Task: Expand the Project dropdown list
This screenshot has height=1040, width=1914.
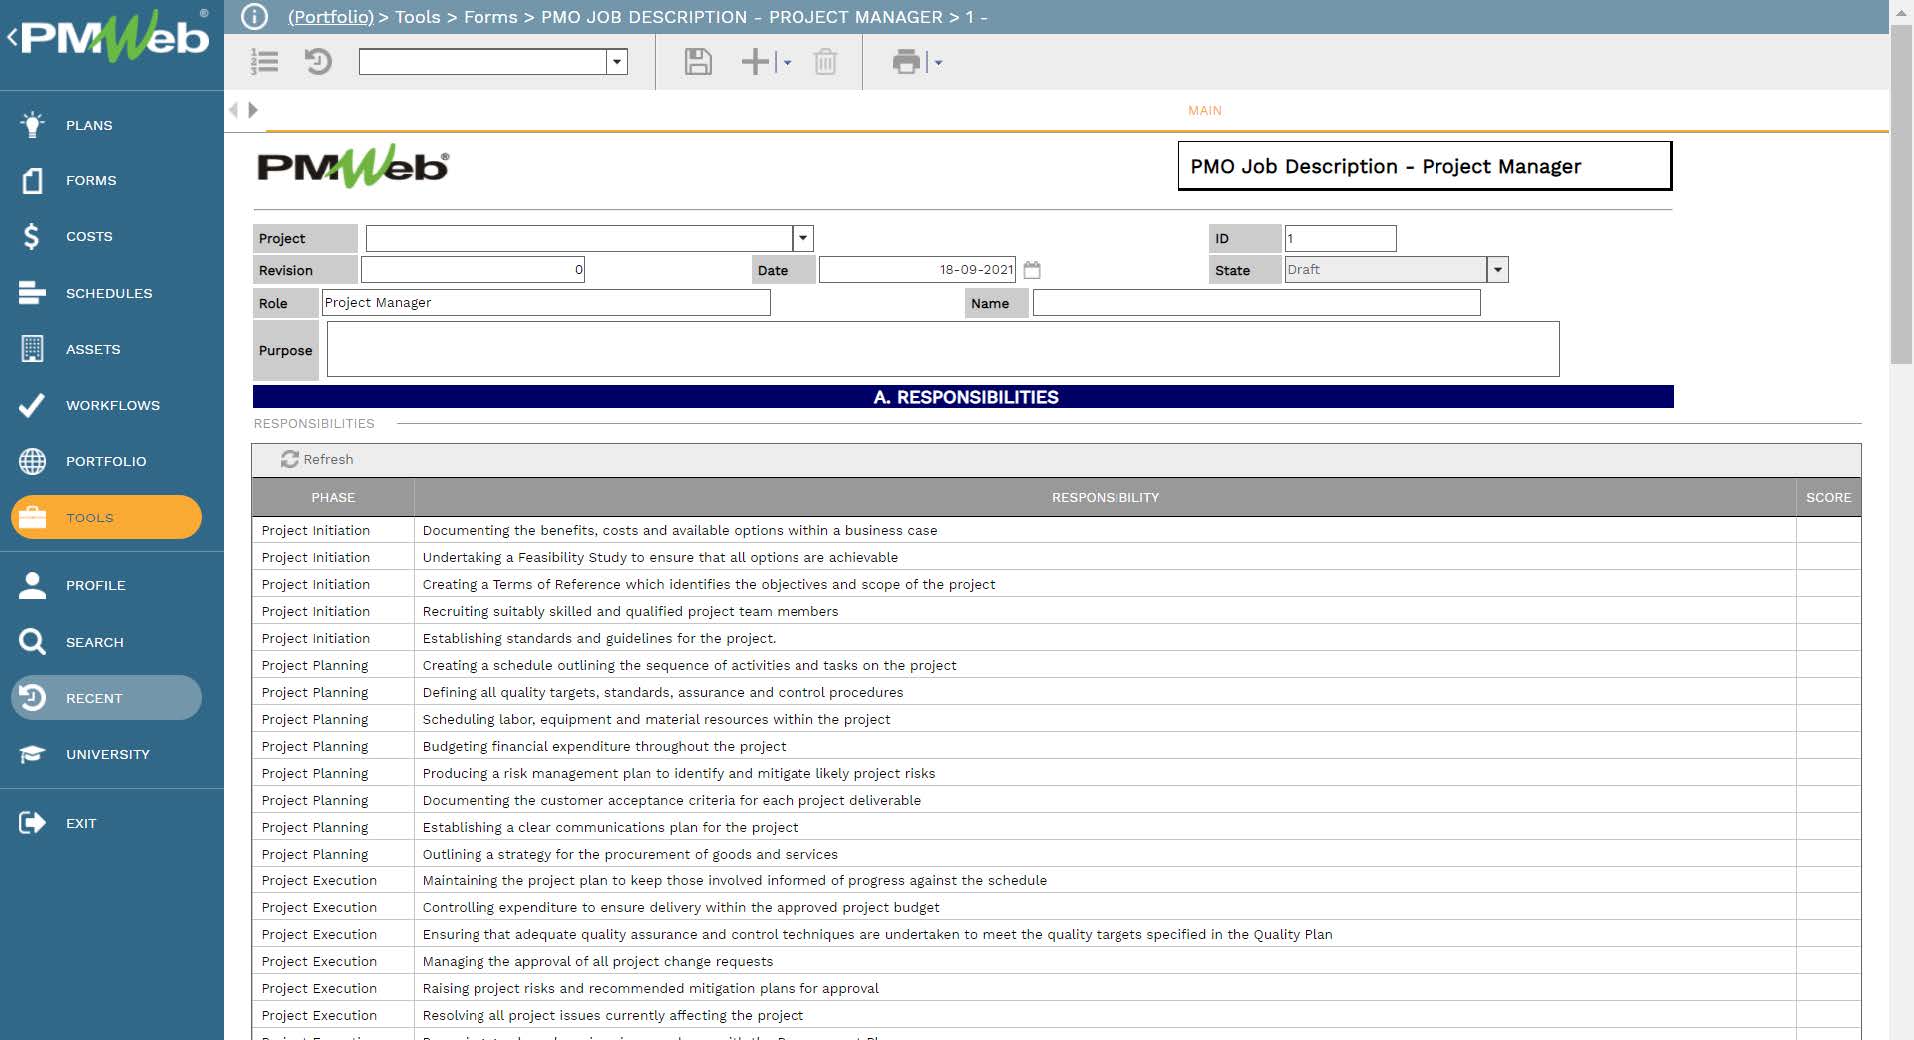Action: coord(802,238)
